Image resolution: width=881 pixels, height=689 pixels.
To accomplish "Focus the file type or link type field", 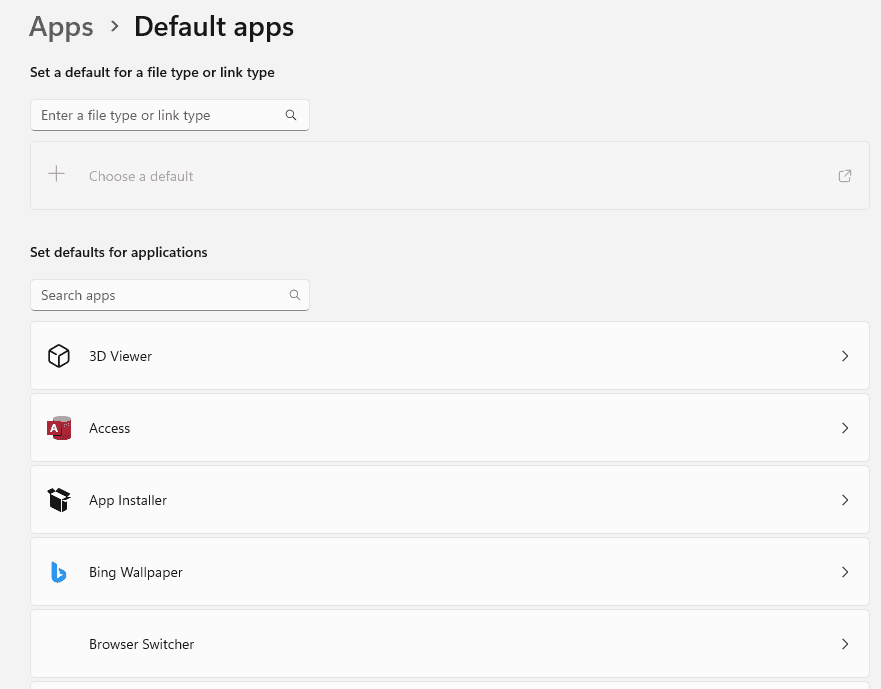I will point(170,115).
